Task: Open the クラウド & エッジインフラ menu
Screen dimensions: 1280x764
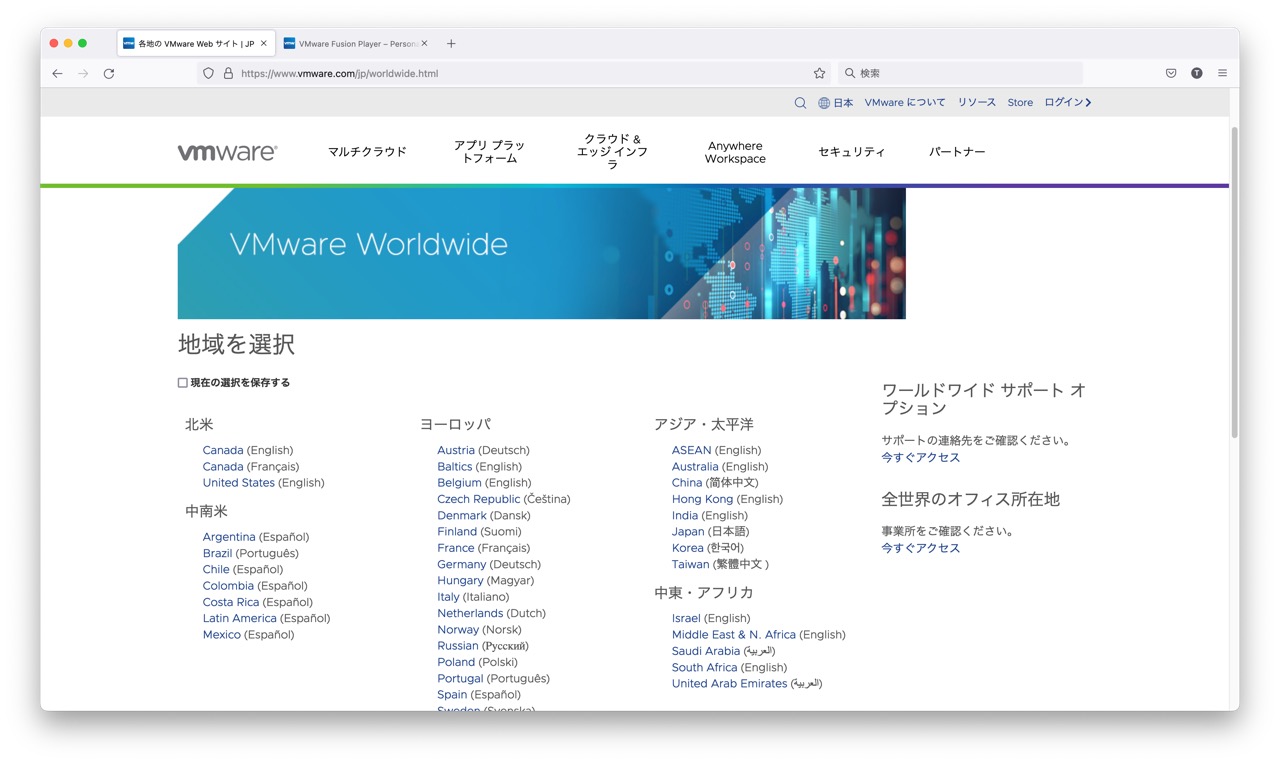Action: (x=613, y=151)
